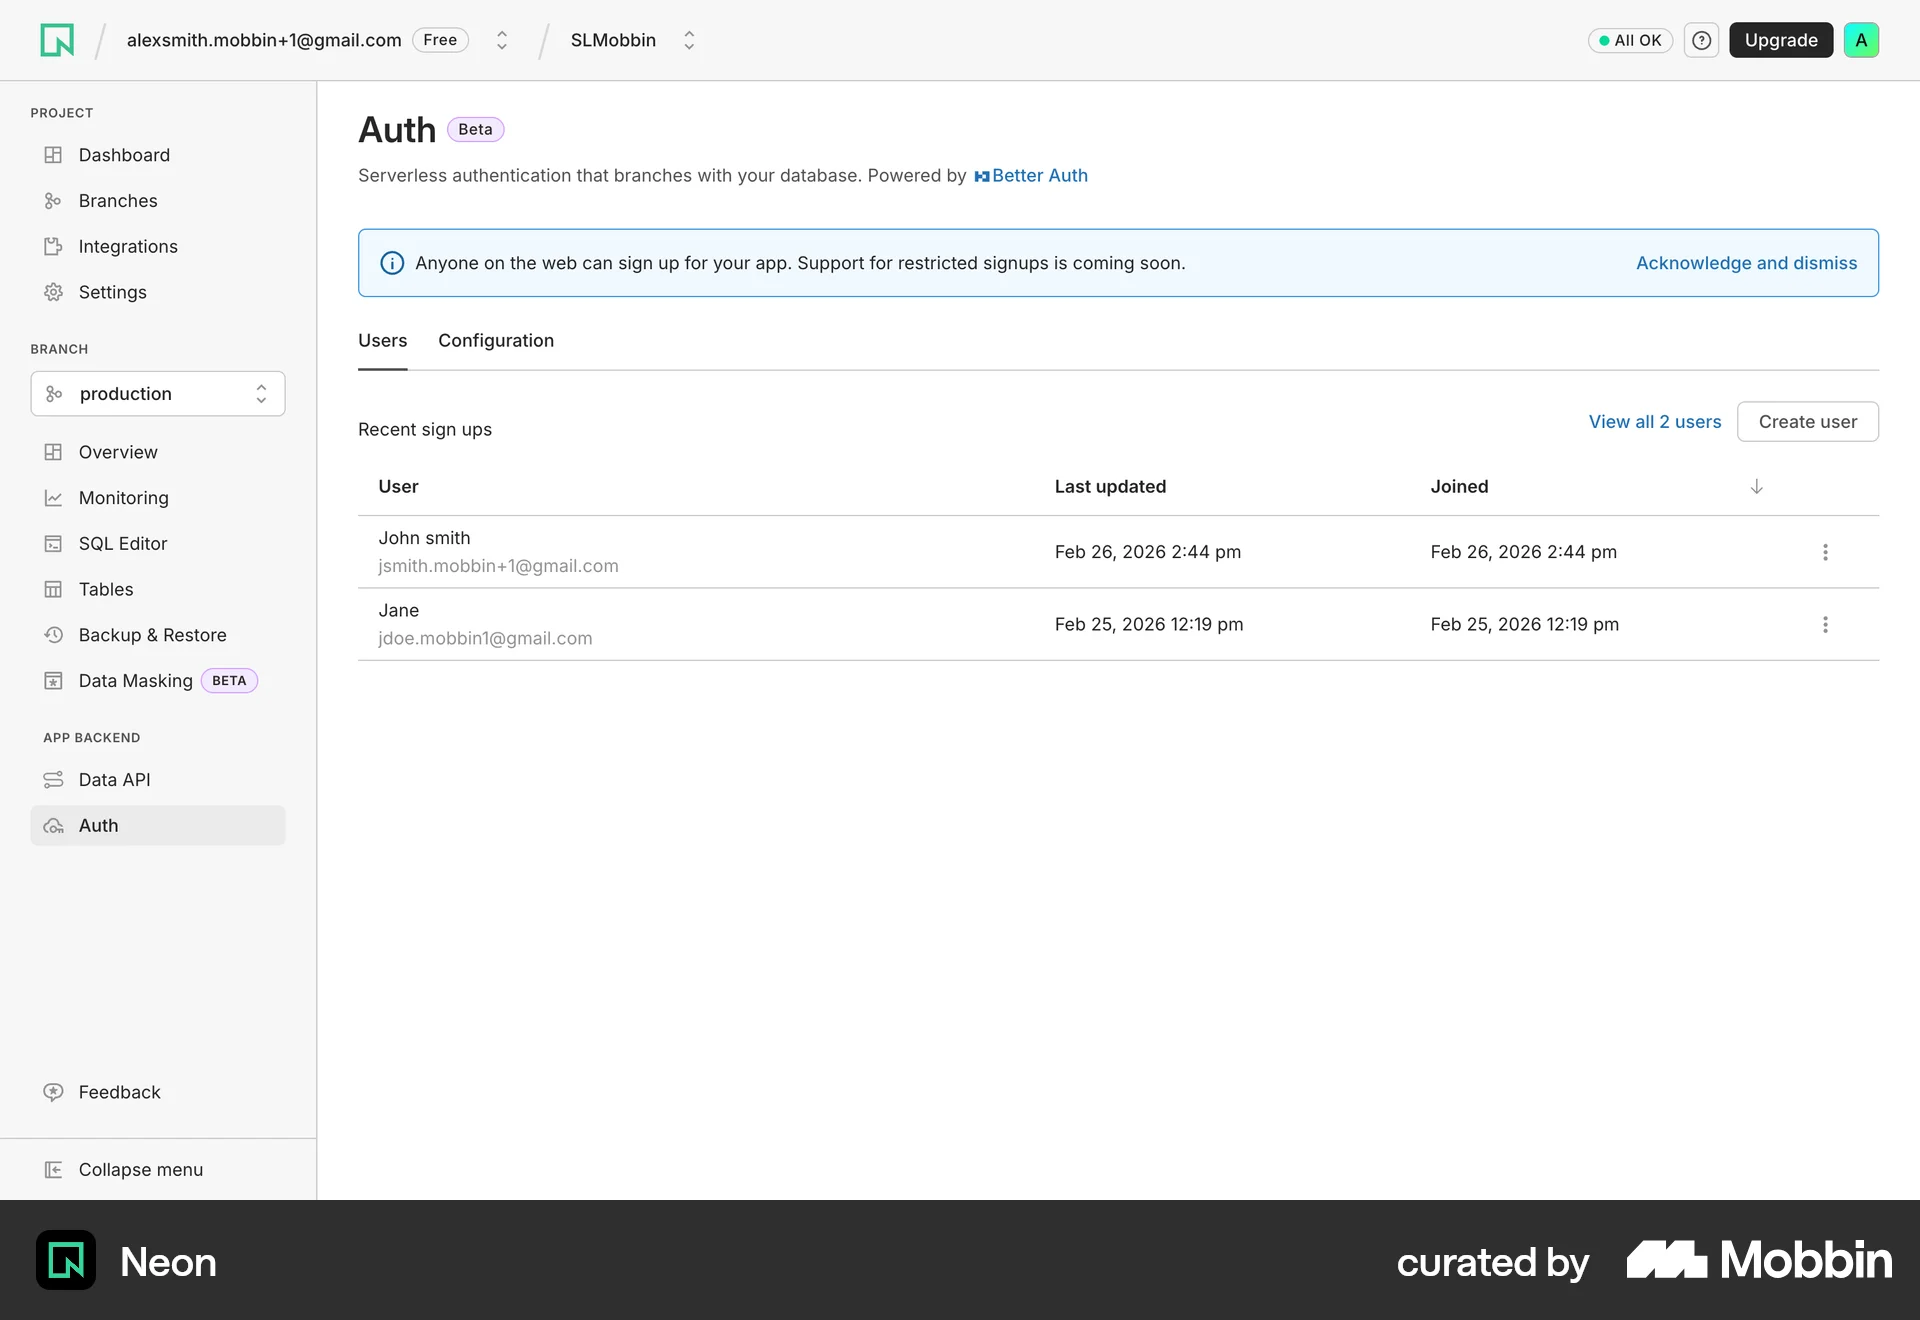The height and width of the screenshot is (1320, 1920).
Task: Click the Data Masking icon
Action: pyautogui.click(x=53, y=681)
